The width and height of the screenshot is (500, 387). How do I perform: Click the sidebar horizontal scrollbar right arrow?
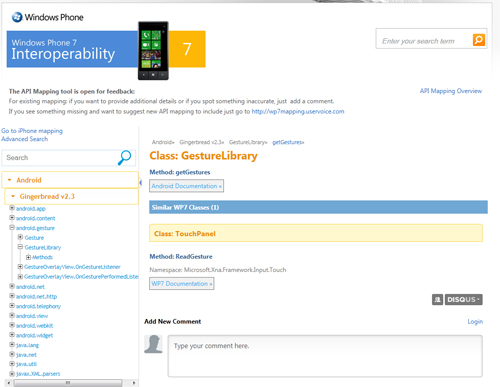point(134,383)
